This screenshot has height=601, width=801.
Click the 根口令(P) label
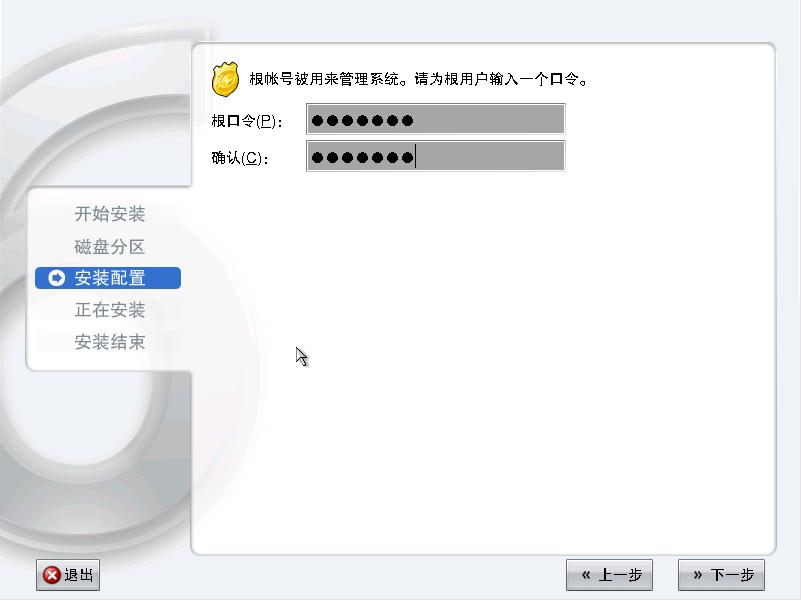246,121
